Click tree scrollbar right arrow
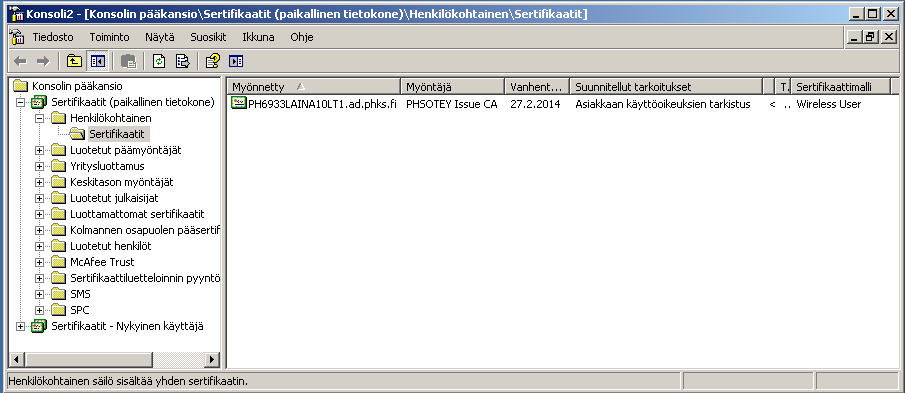 [212, 360]
